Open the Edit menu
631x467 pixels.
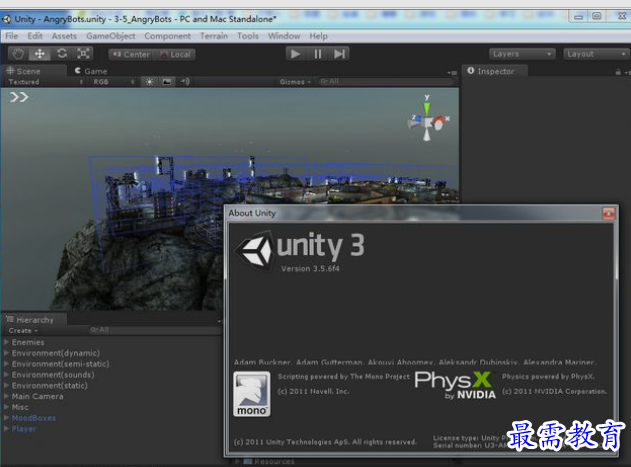[35, 36]
